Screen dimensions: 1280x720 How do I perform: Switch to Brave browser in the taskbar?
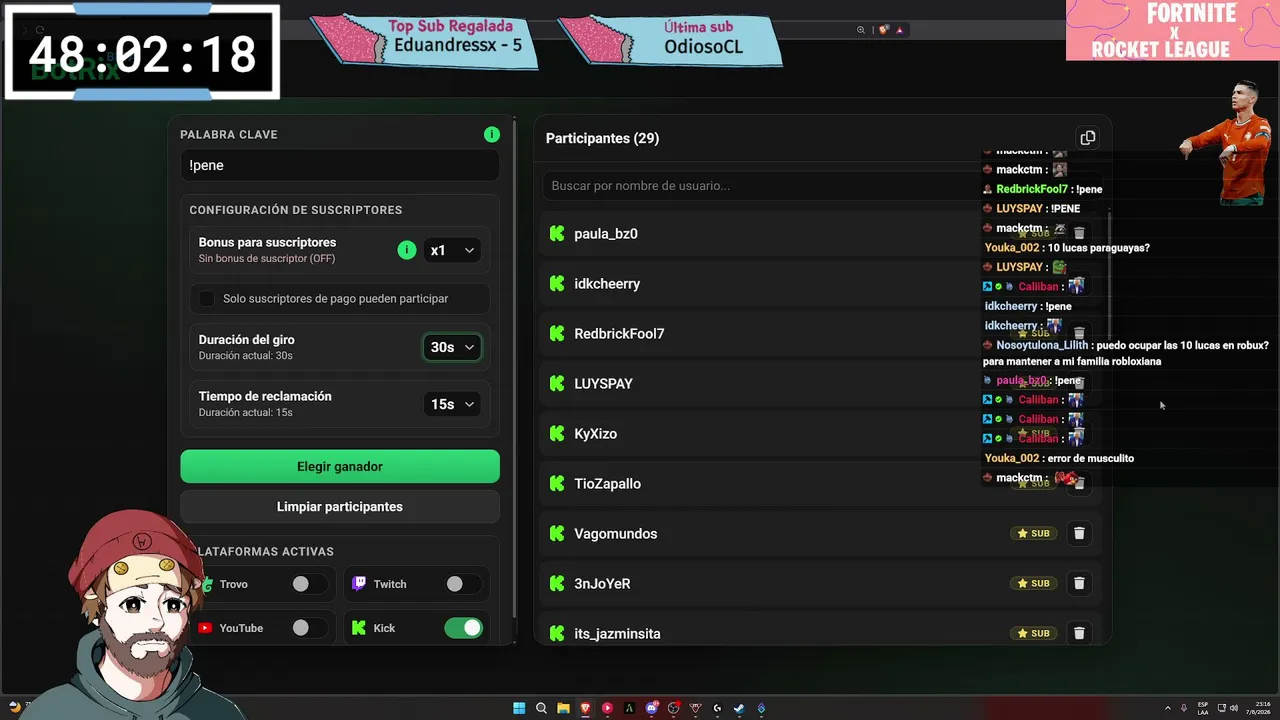(x=585, y=708)
